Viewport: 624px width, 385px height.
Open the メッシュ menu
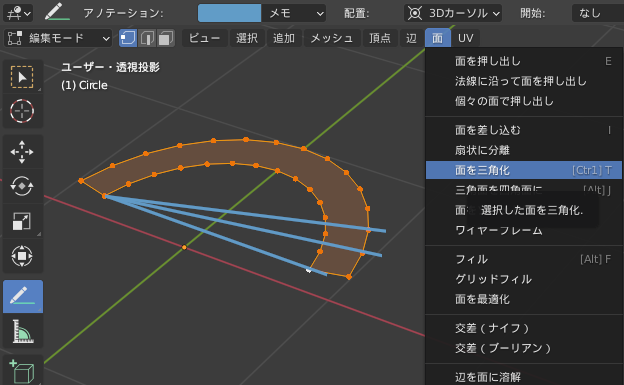tap(332, 38)
